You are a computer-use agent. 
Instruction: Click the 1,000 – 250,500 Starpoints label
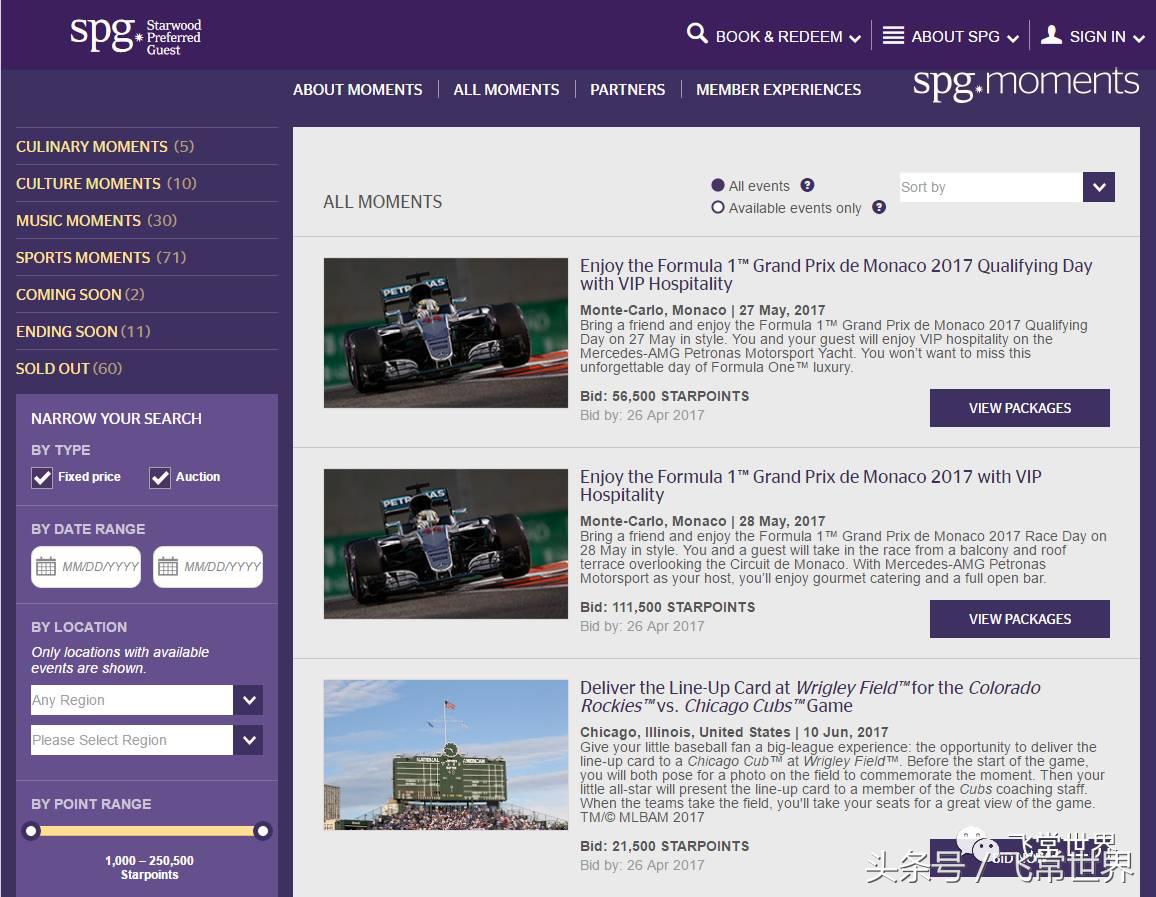[x=149, y=868]
